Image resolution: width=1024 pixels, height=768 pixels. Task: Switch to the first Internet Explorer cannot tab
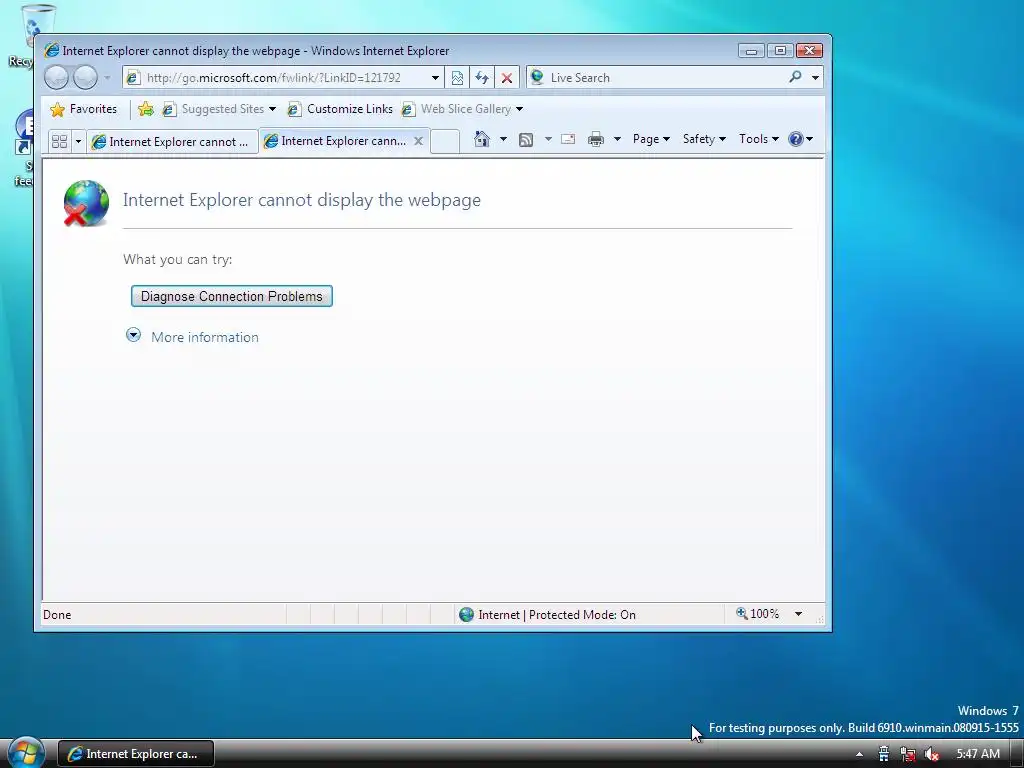[x=172, y=142]
